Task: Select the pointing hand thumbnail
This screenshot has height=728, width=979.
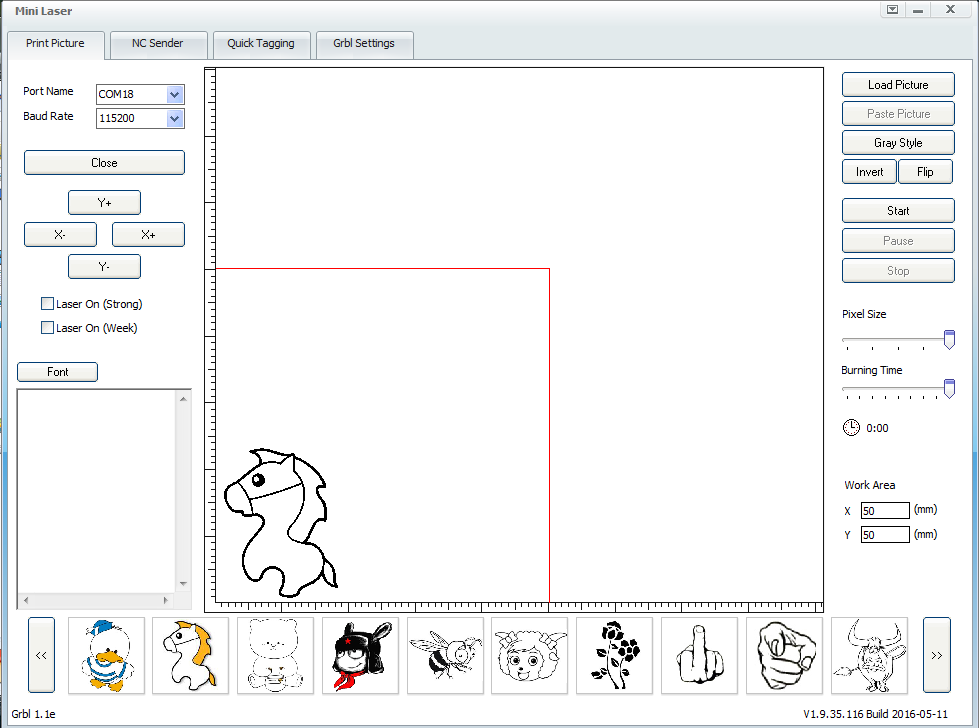Action: pyautogui.click(x=784, y=655)
